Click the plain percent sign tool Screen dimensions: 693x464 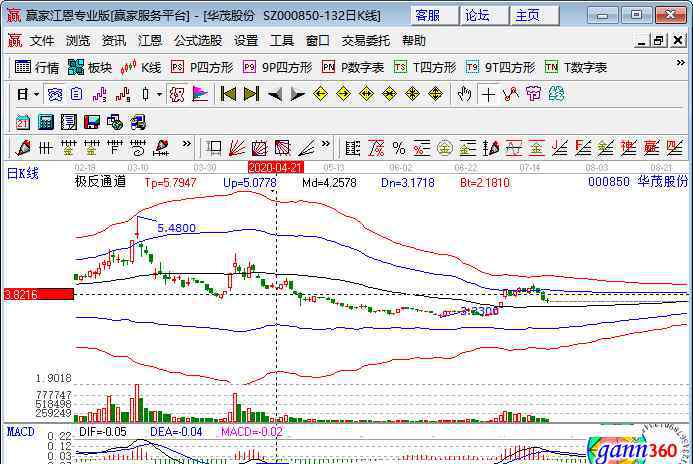point(399,148)
